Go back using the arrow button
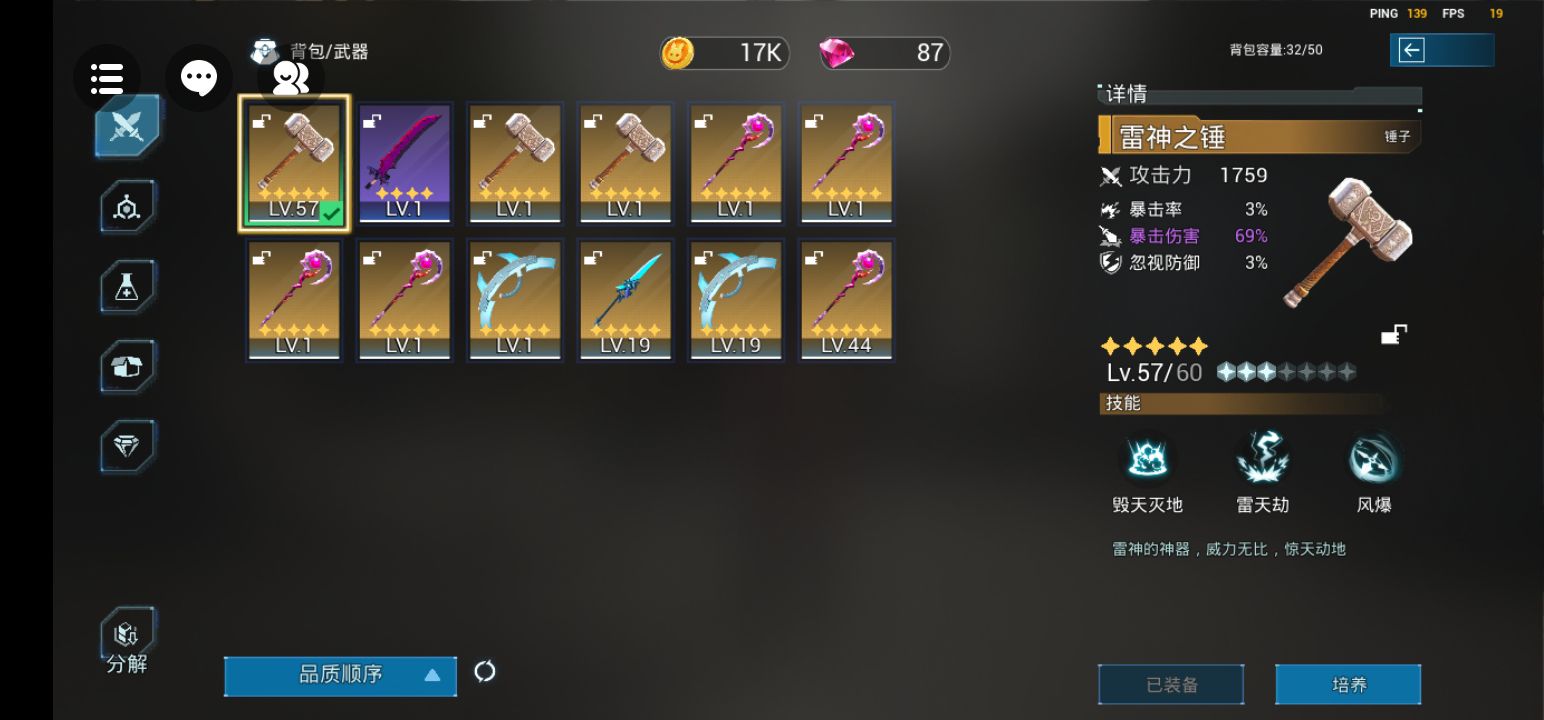Image resolution: width=1544 pixels, height=720 pixels. click(1442, 50)
